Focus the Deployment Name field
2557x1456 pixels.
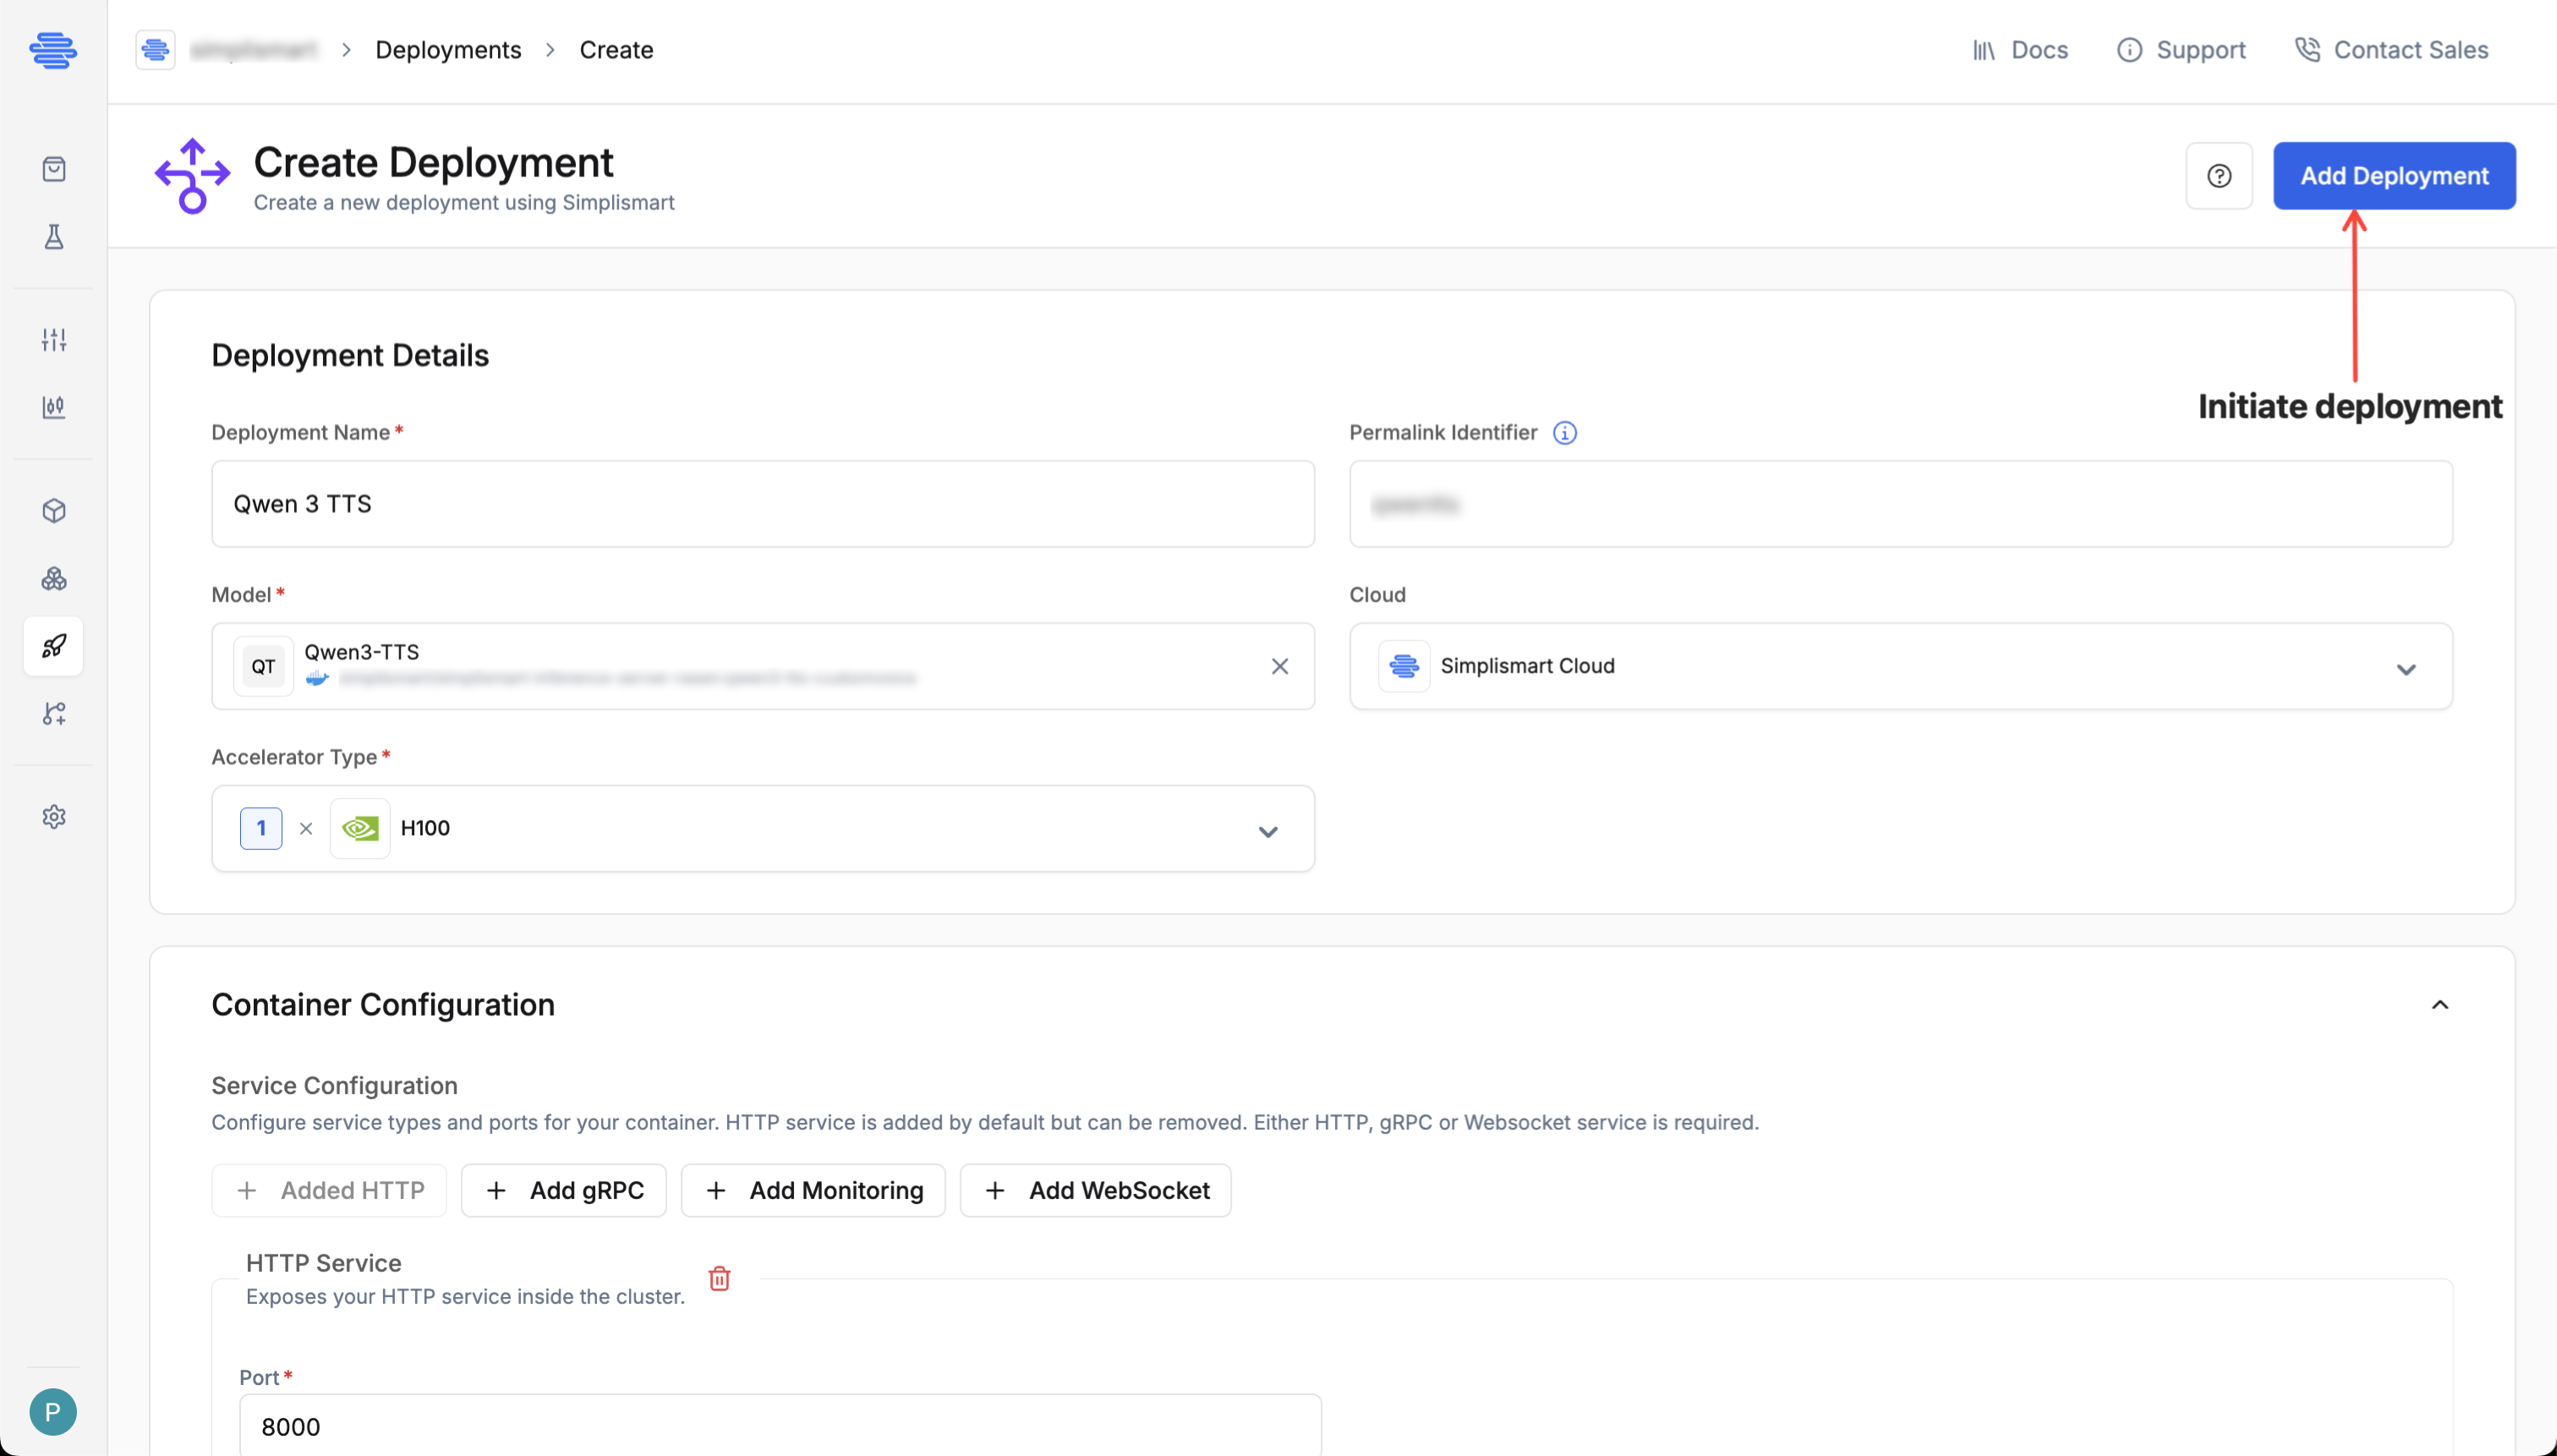(x=763, y=504)
